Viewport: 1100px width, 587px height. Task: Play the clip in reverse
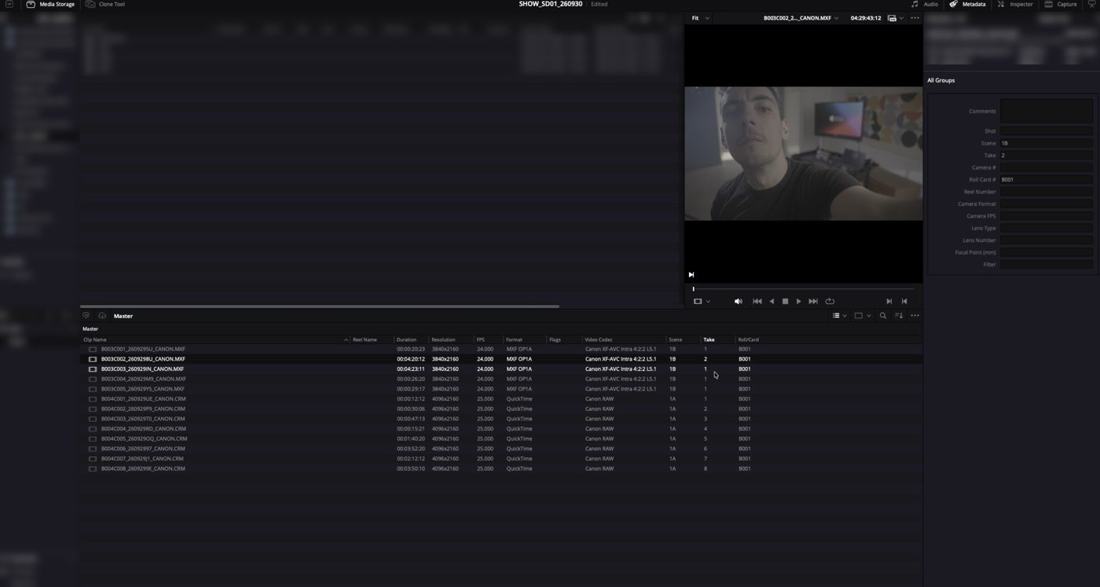[x=772, y=302]
